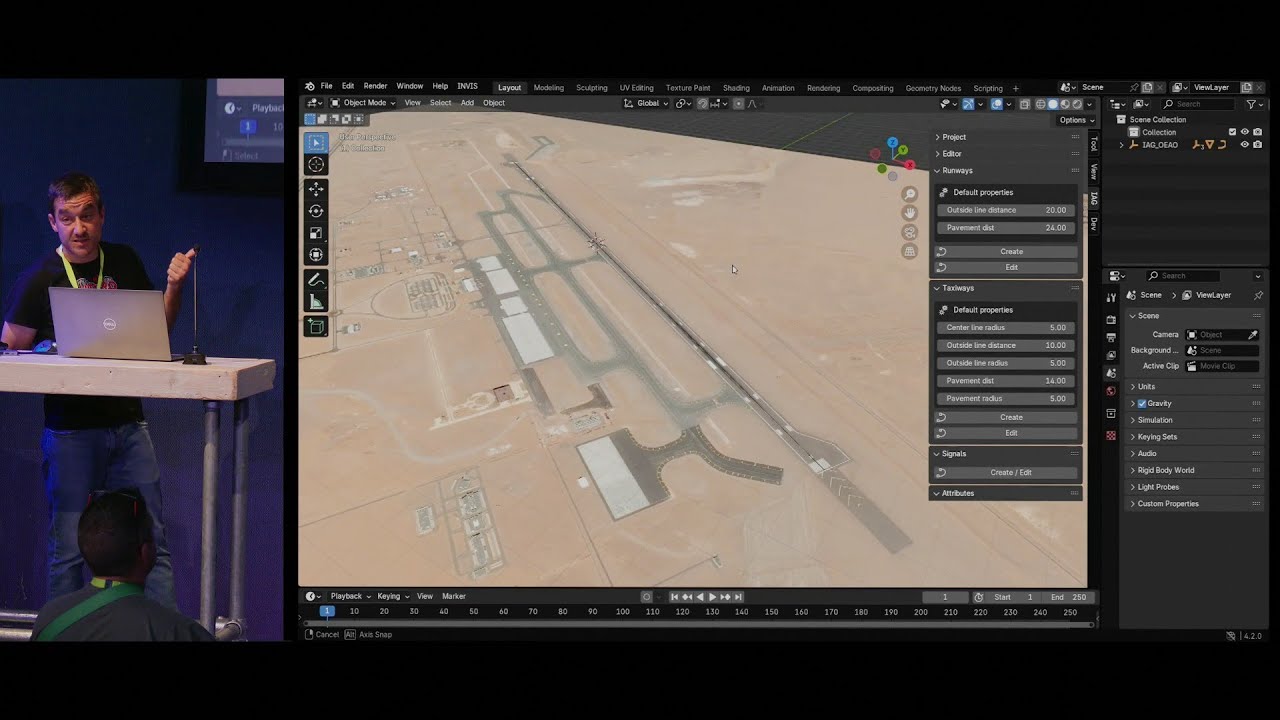Open the Global orientation dropdown
Viewport: 1280px width, 720px height.
click(x=646, y=103)
